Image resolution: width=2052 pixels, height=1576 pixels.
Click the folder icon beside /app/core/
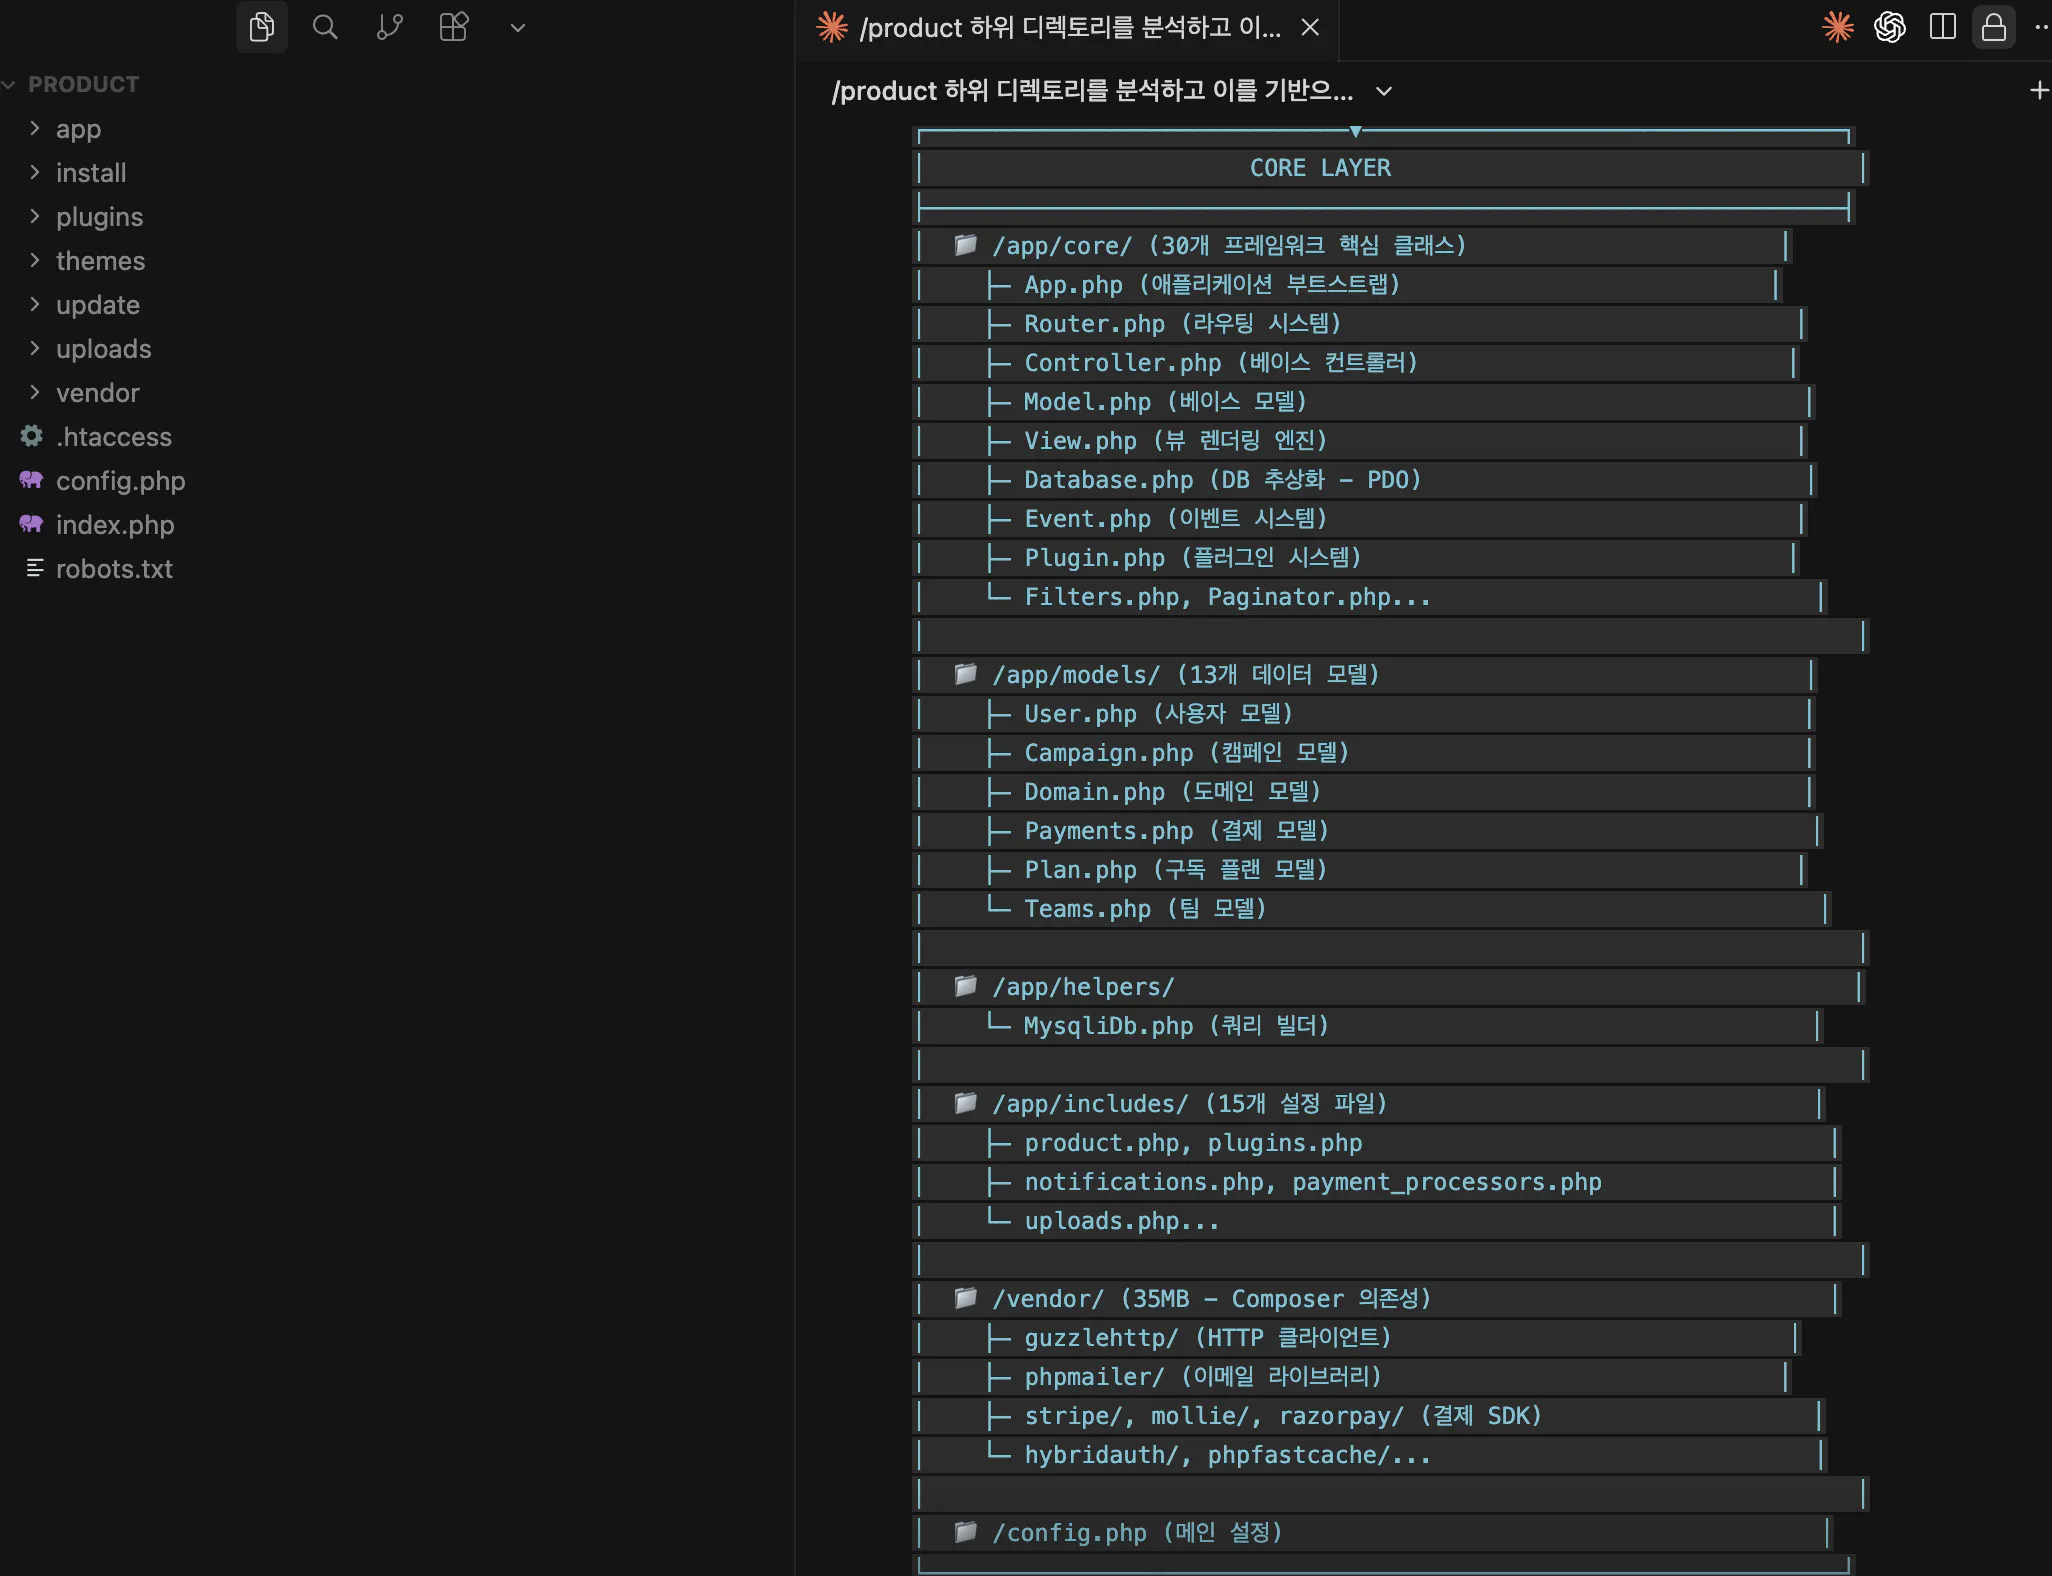coord(965,245)
